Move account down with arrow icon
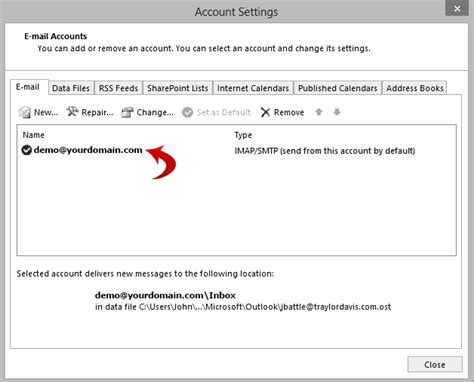The width and height of the screenshot is (474, 382). point(337,112)
